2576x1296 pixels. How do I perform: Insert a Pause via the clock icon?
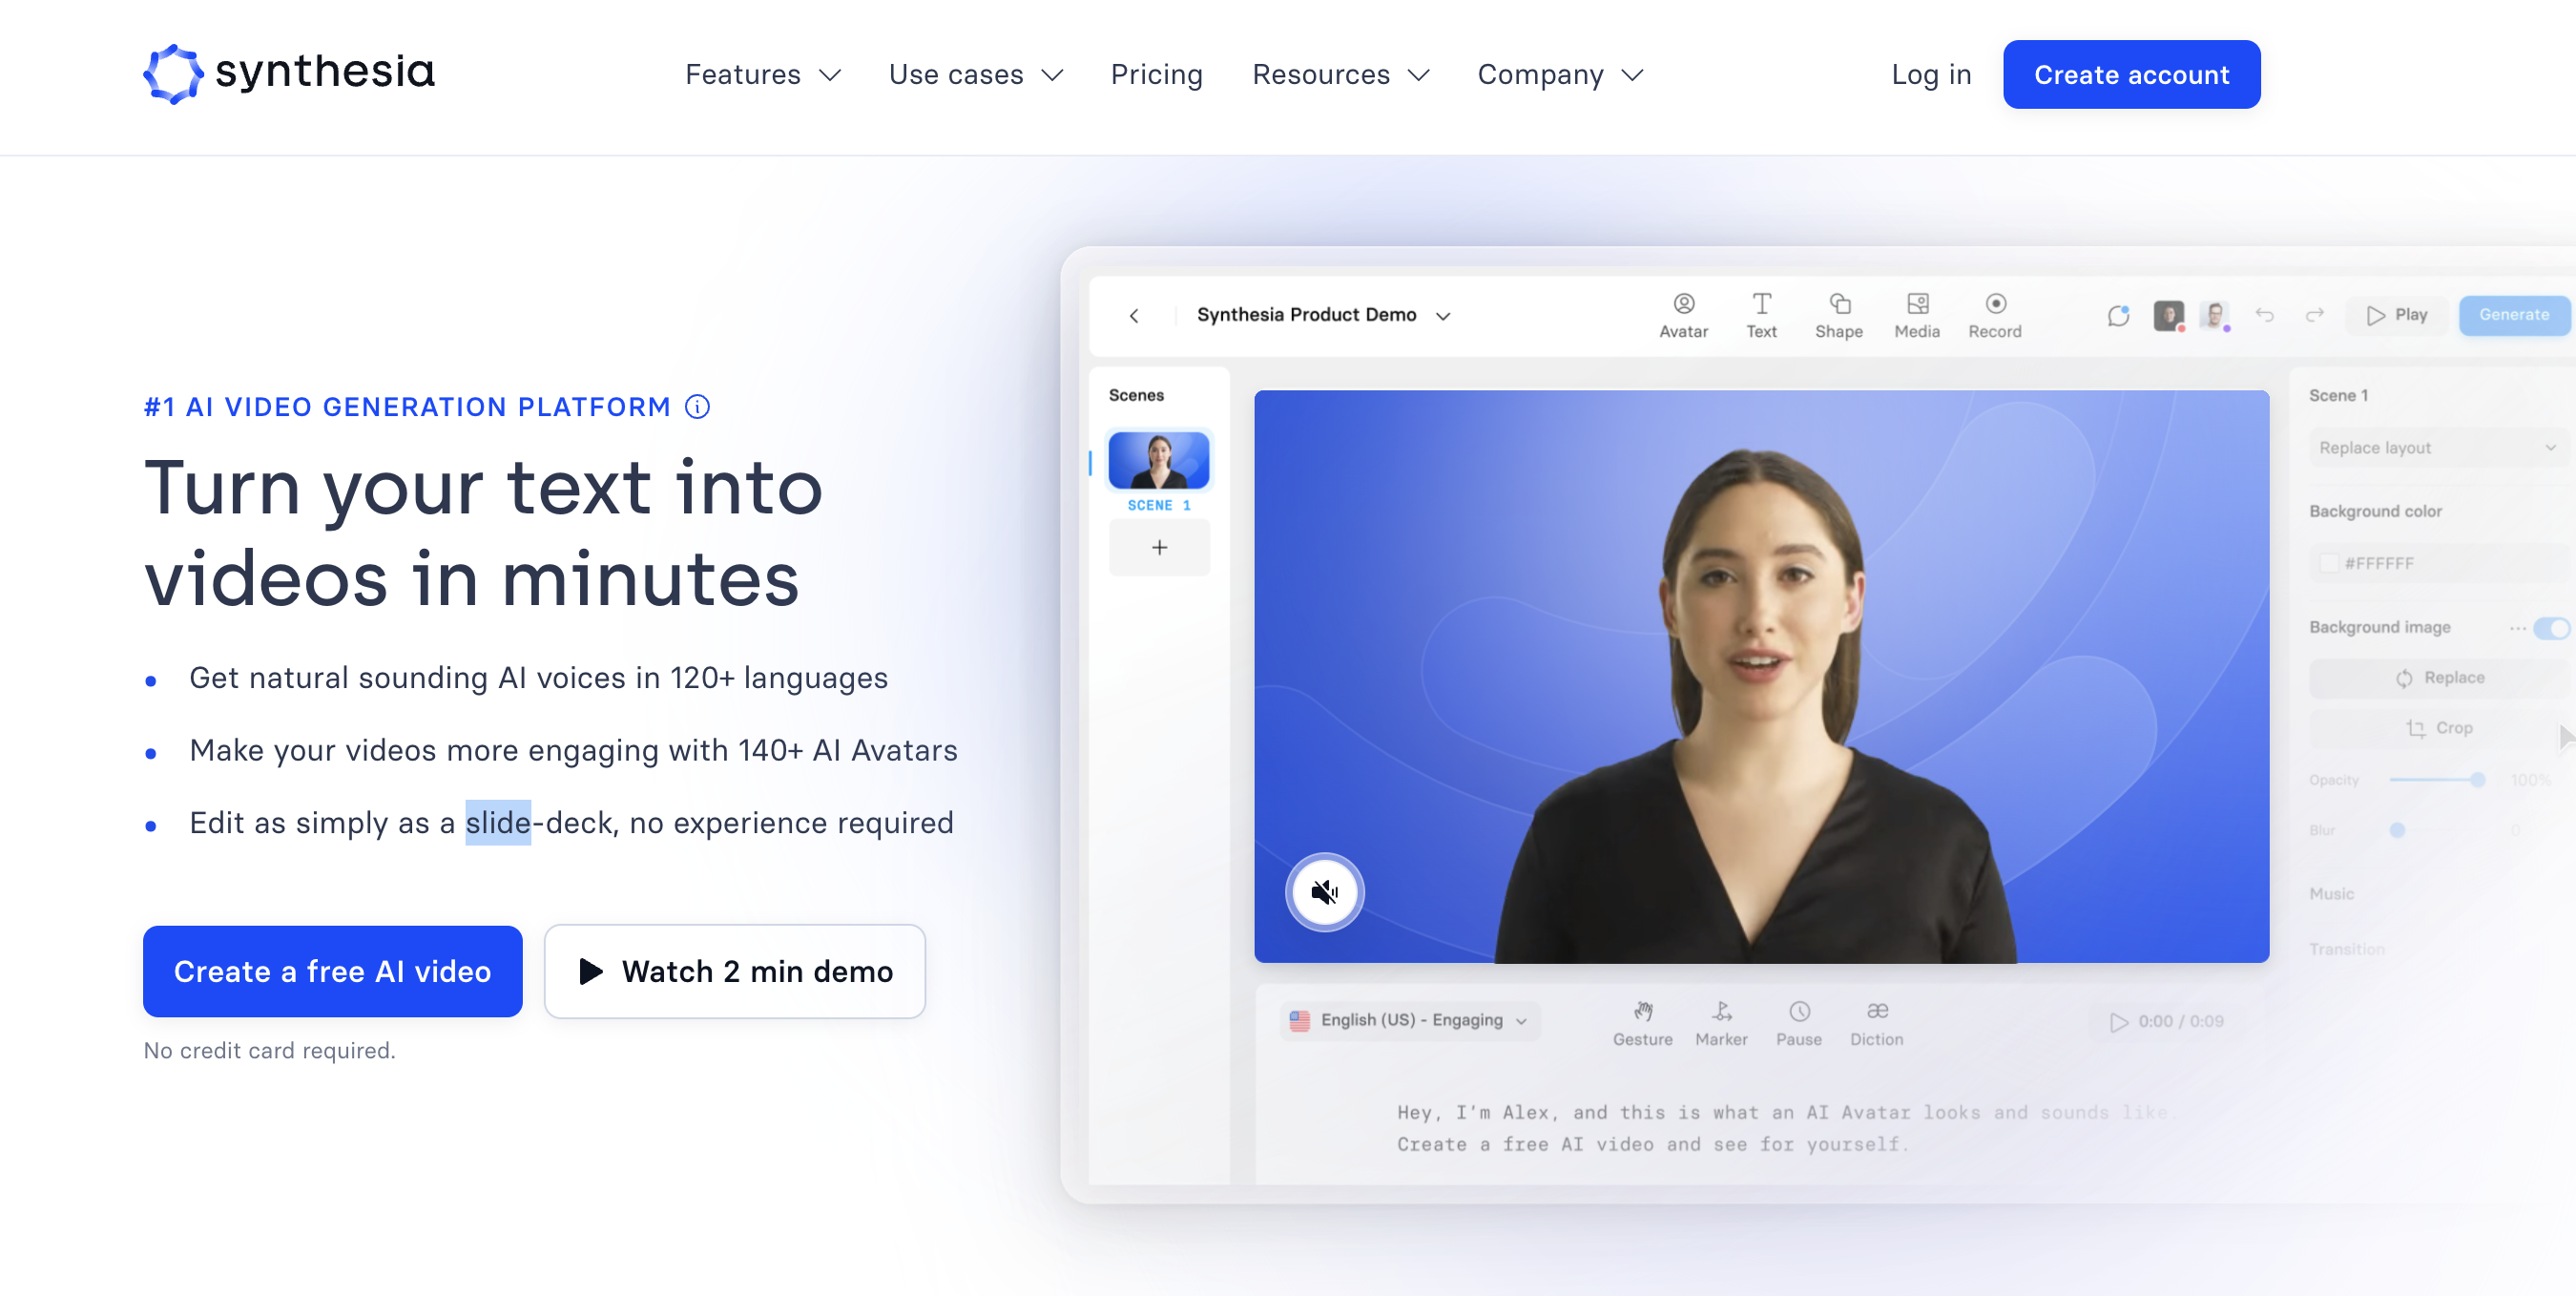1798,1011
